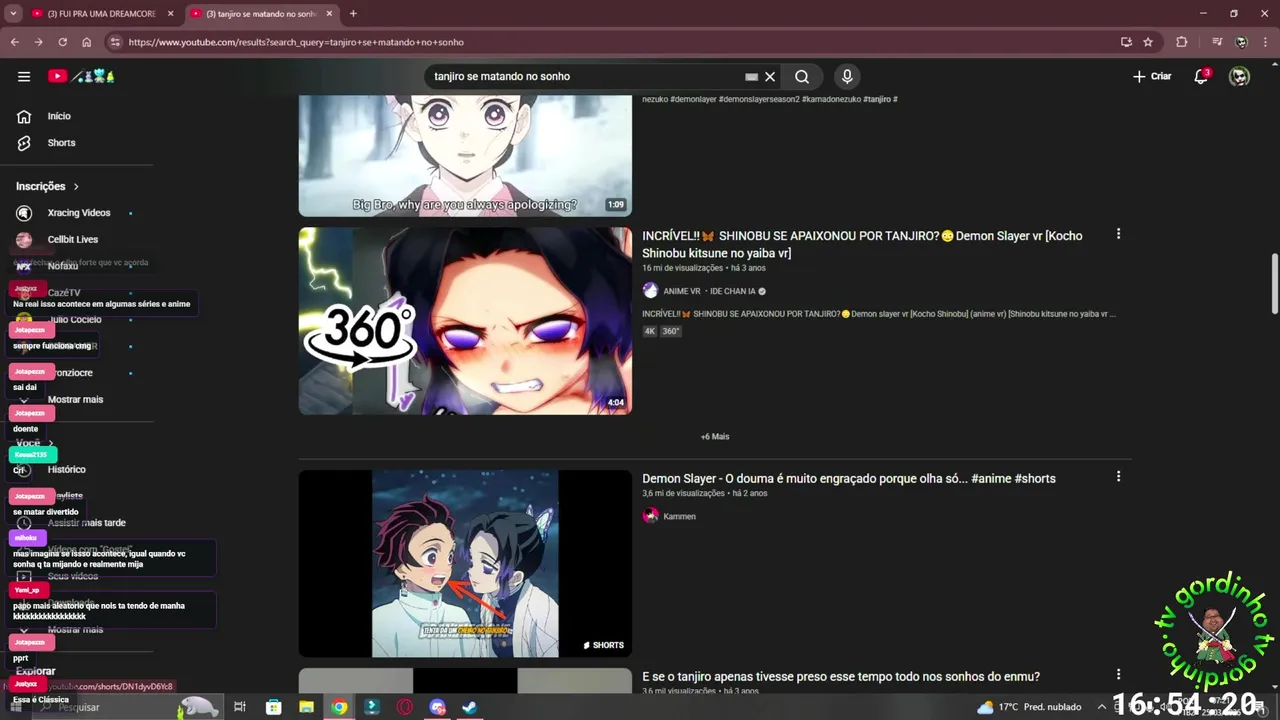Screen dimensions: 1280x720
Task: Open the browser home page button
Action: (x=86, y=42)
